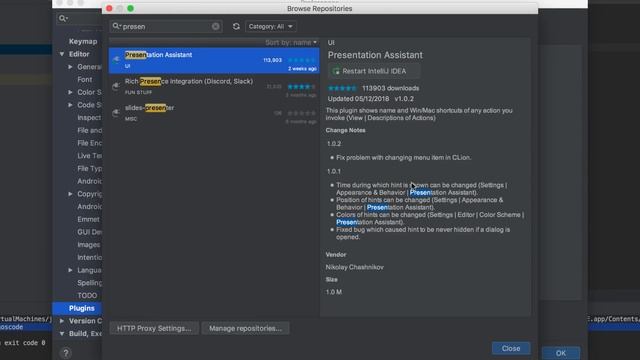Click the refresh repositories icon
The height and width of the screenshot is (360, 640).
[236, 27]
